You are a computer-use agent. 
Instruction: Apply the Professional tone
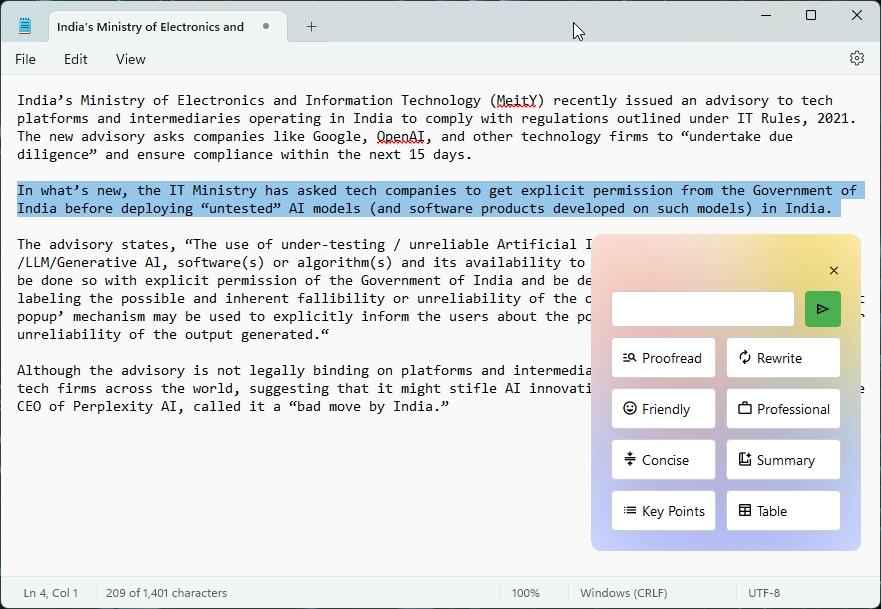tap(783, 409)
